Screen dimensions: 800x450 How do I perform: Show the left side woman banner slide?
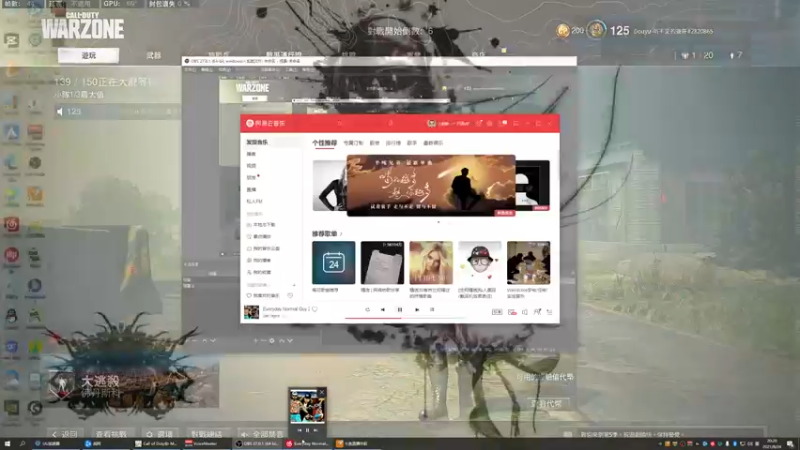click(x=330, y=185)
